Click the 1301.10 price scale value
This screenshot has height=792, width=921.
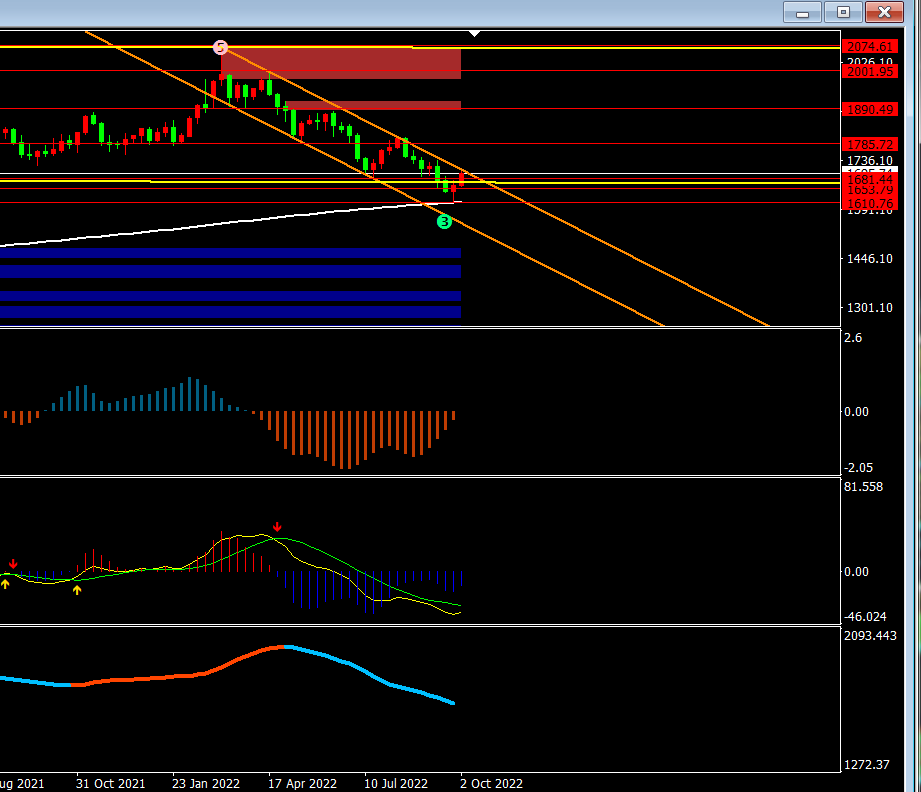pos(869,307)
